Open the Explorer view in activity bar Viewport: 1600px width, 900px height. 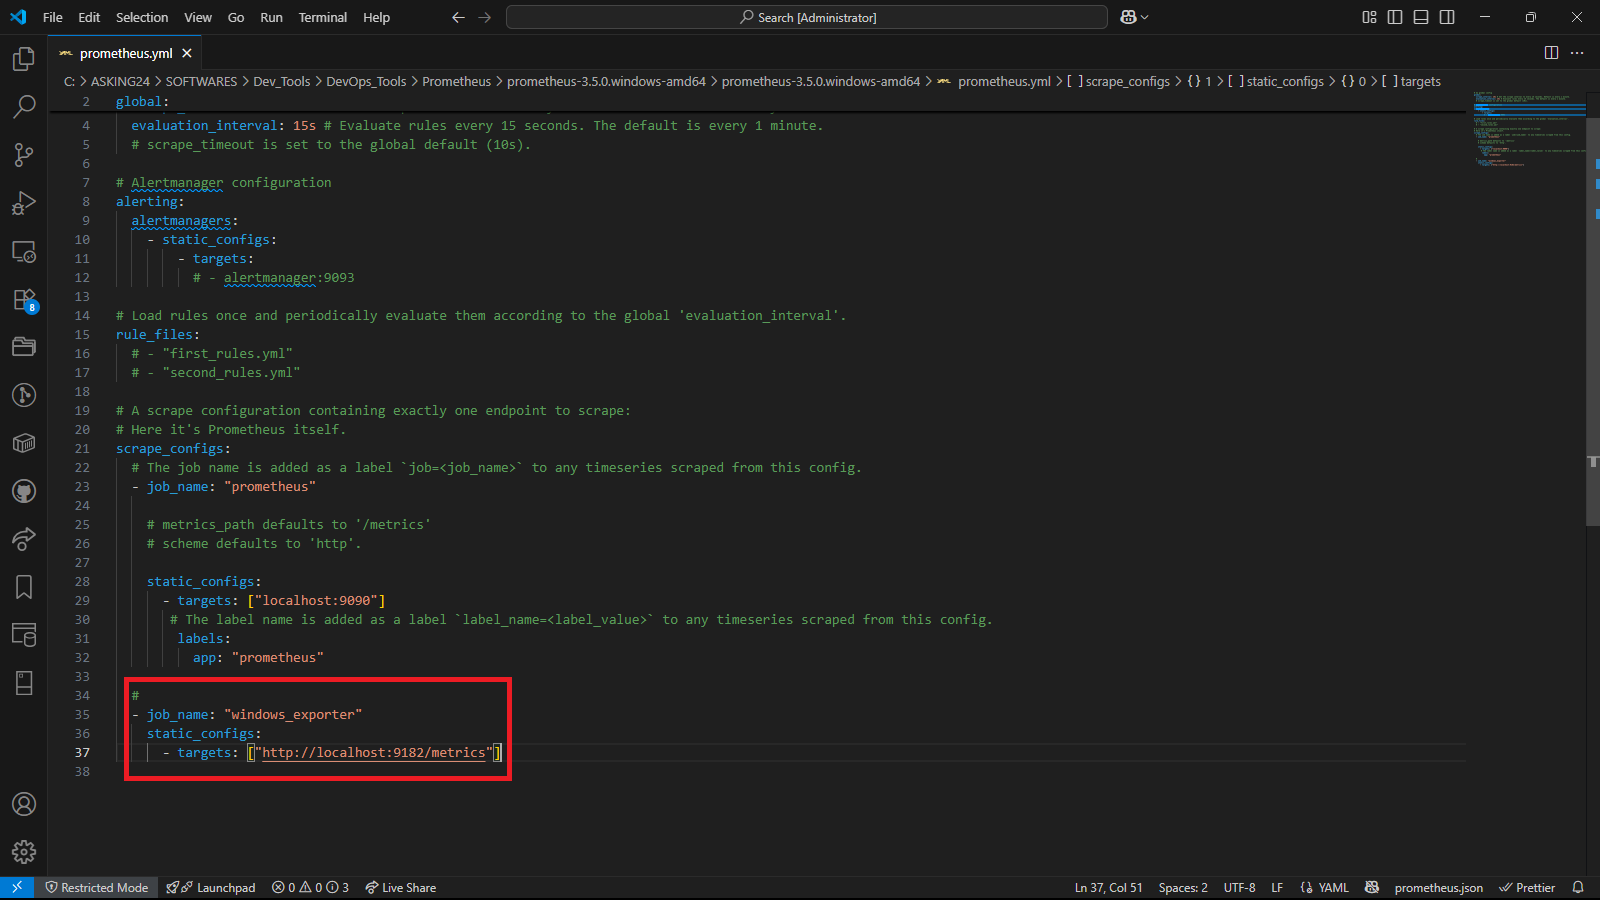(24, 59)
